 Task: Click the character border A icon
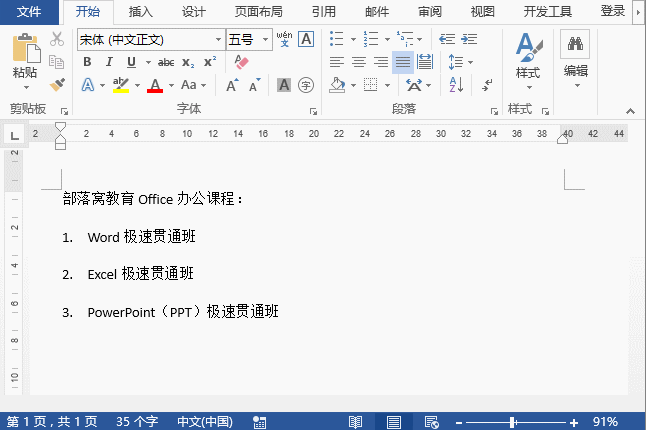306,39
